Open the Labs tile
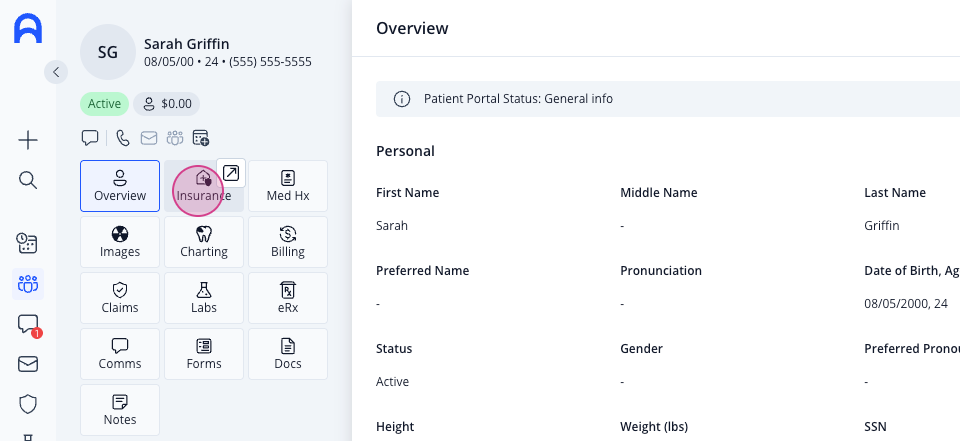 point(204,298)
